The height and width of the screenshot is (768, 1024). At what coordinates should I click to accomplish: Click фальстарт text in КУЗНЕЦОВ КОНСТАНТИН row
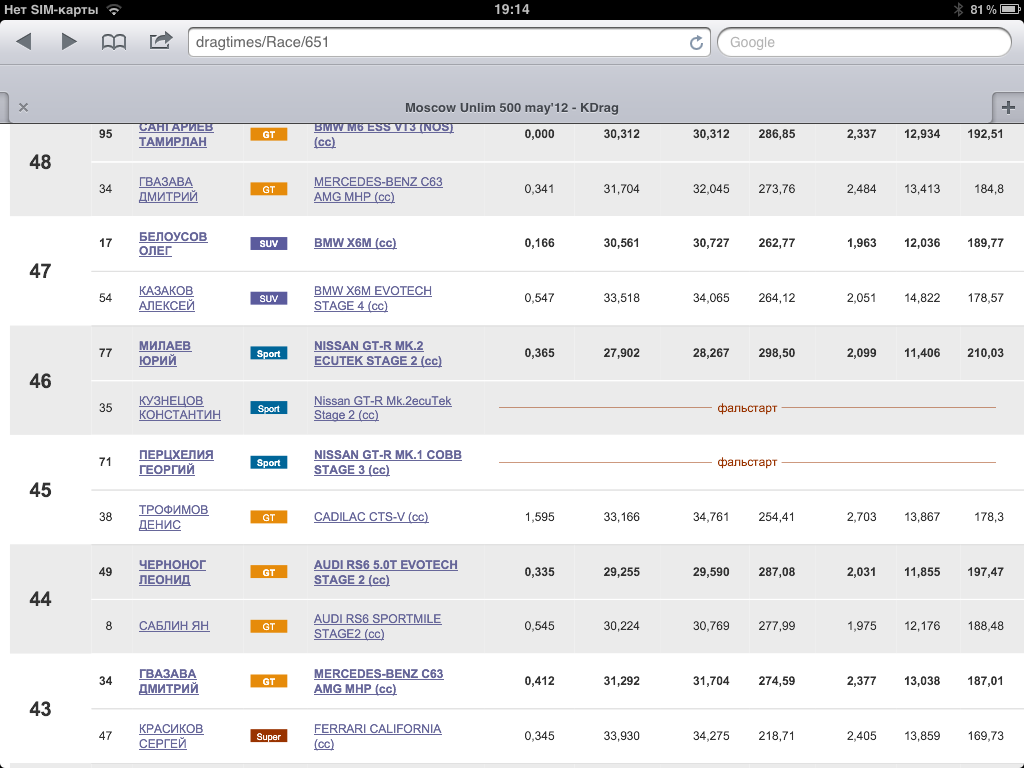coord(747,408)
